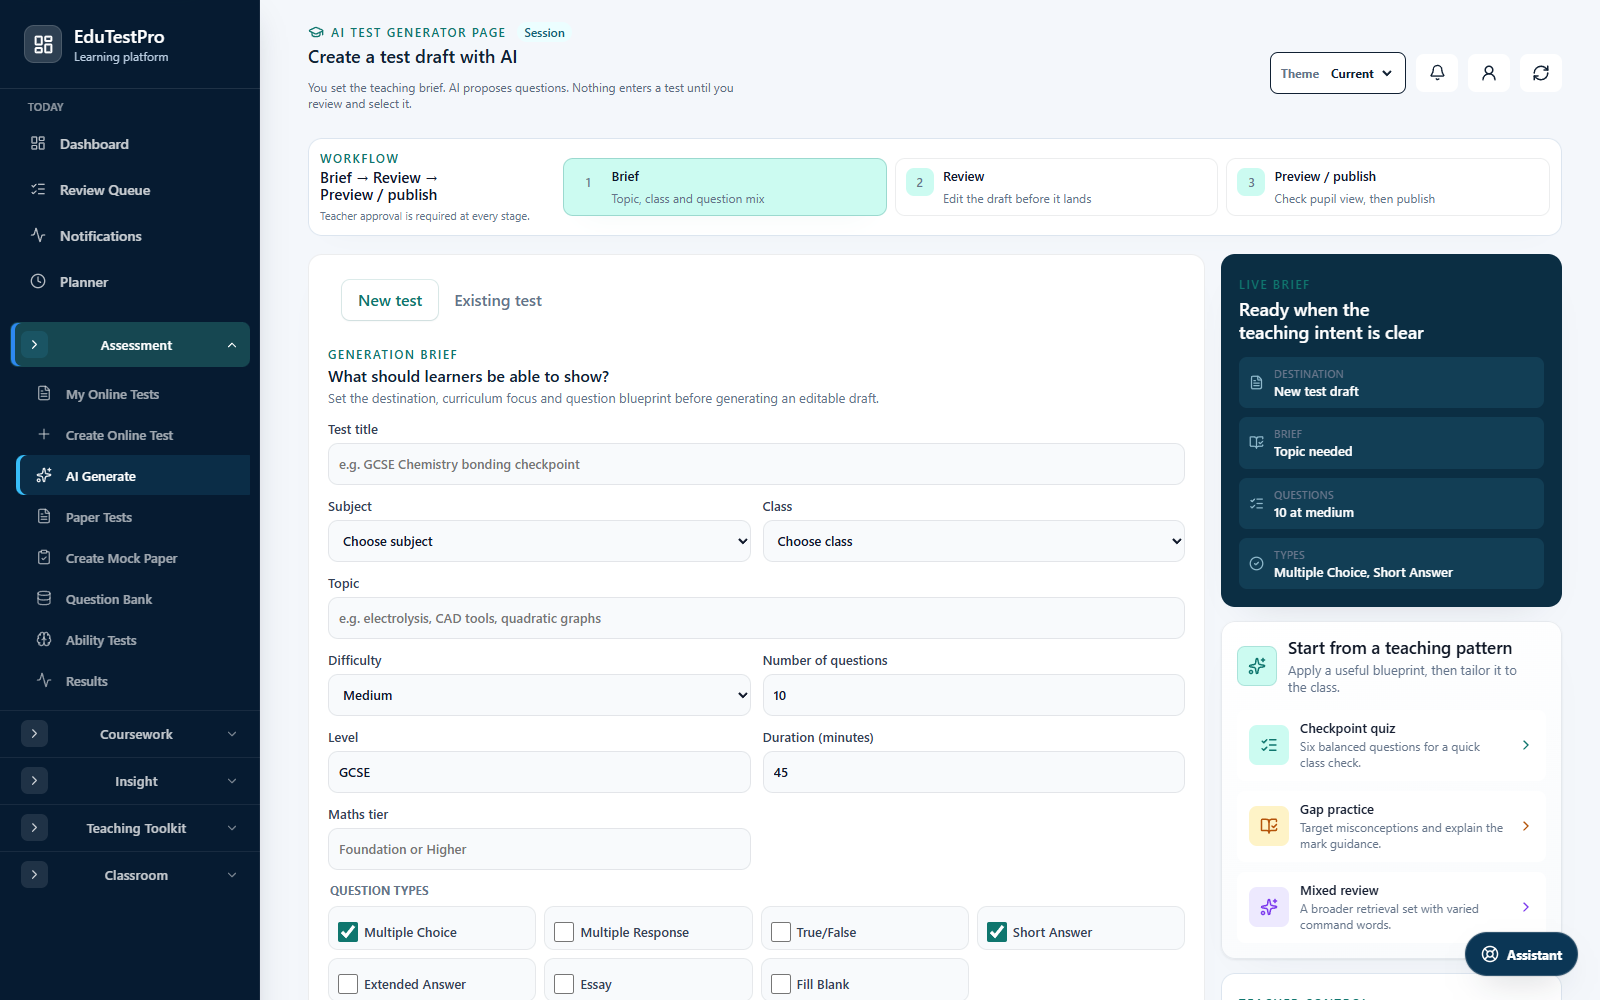Click the Questions list icon in Live Brief
This screenshot has width=1600, height=1000.
point(1257,504)
